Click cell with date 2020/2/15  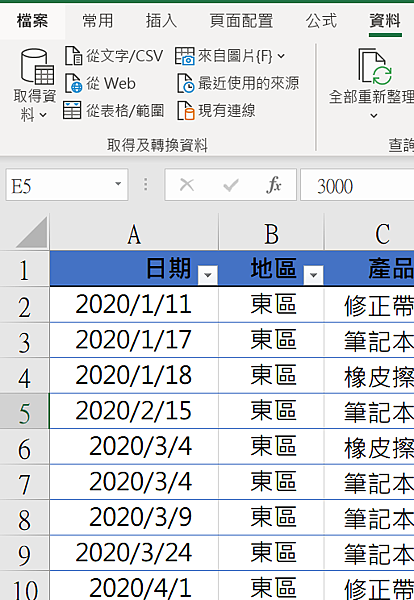click(x=134, y=411)
